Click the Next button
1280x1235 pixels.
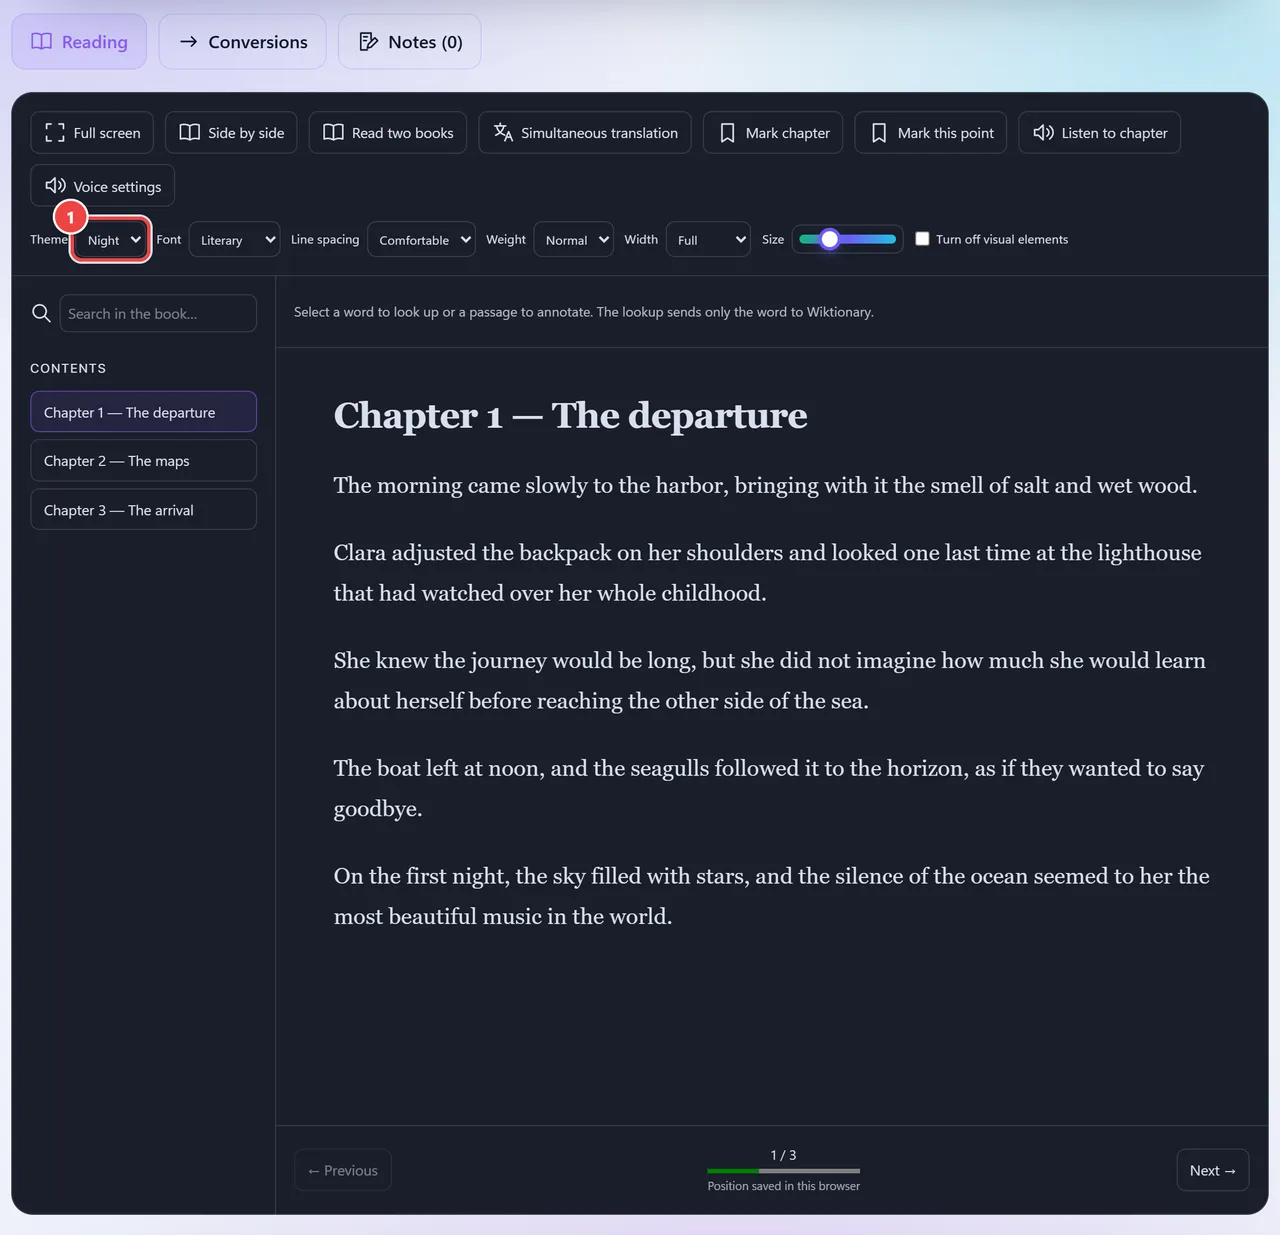(1213, 1171)
